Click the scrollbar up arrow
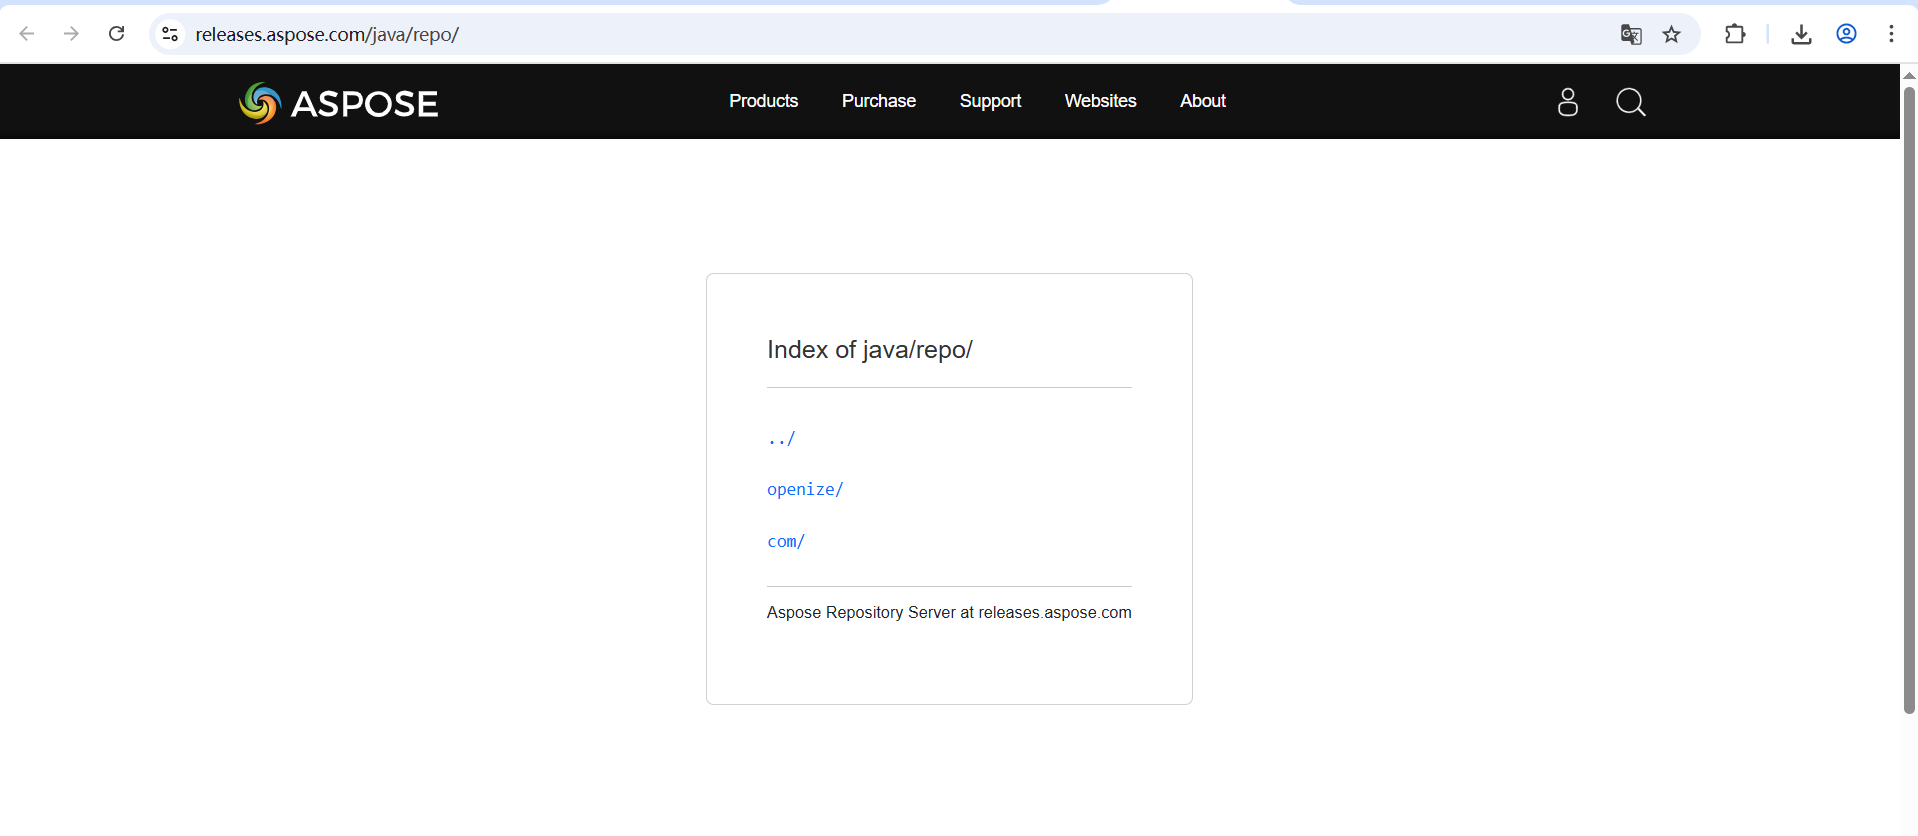This screenshot has height=836, width=1918. [x=1909, y=76]
